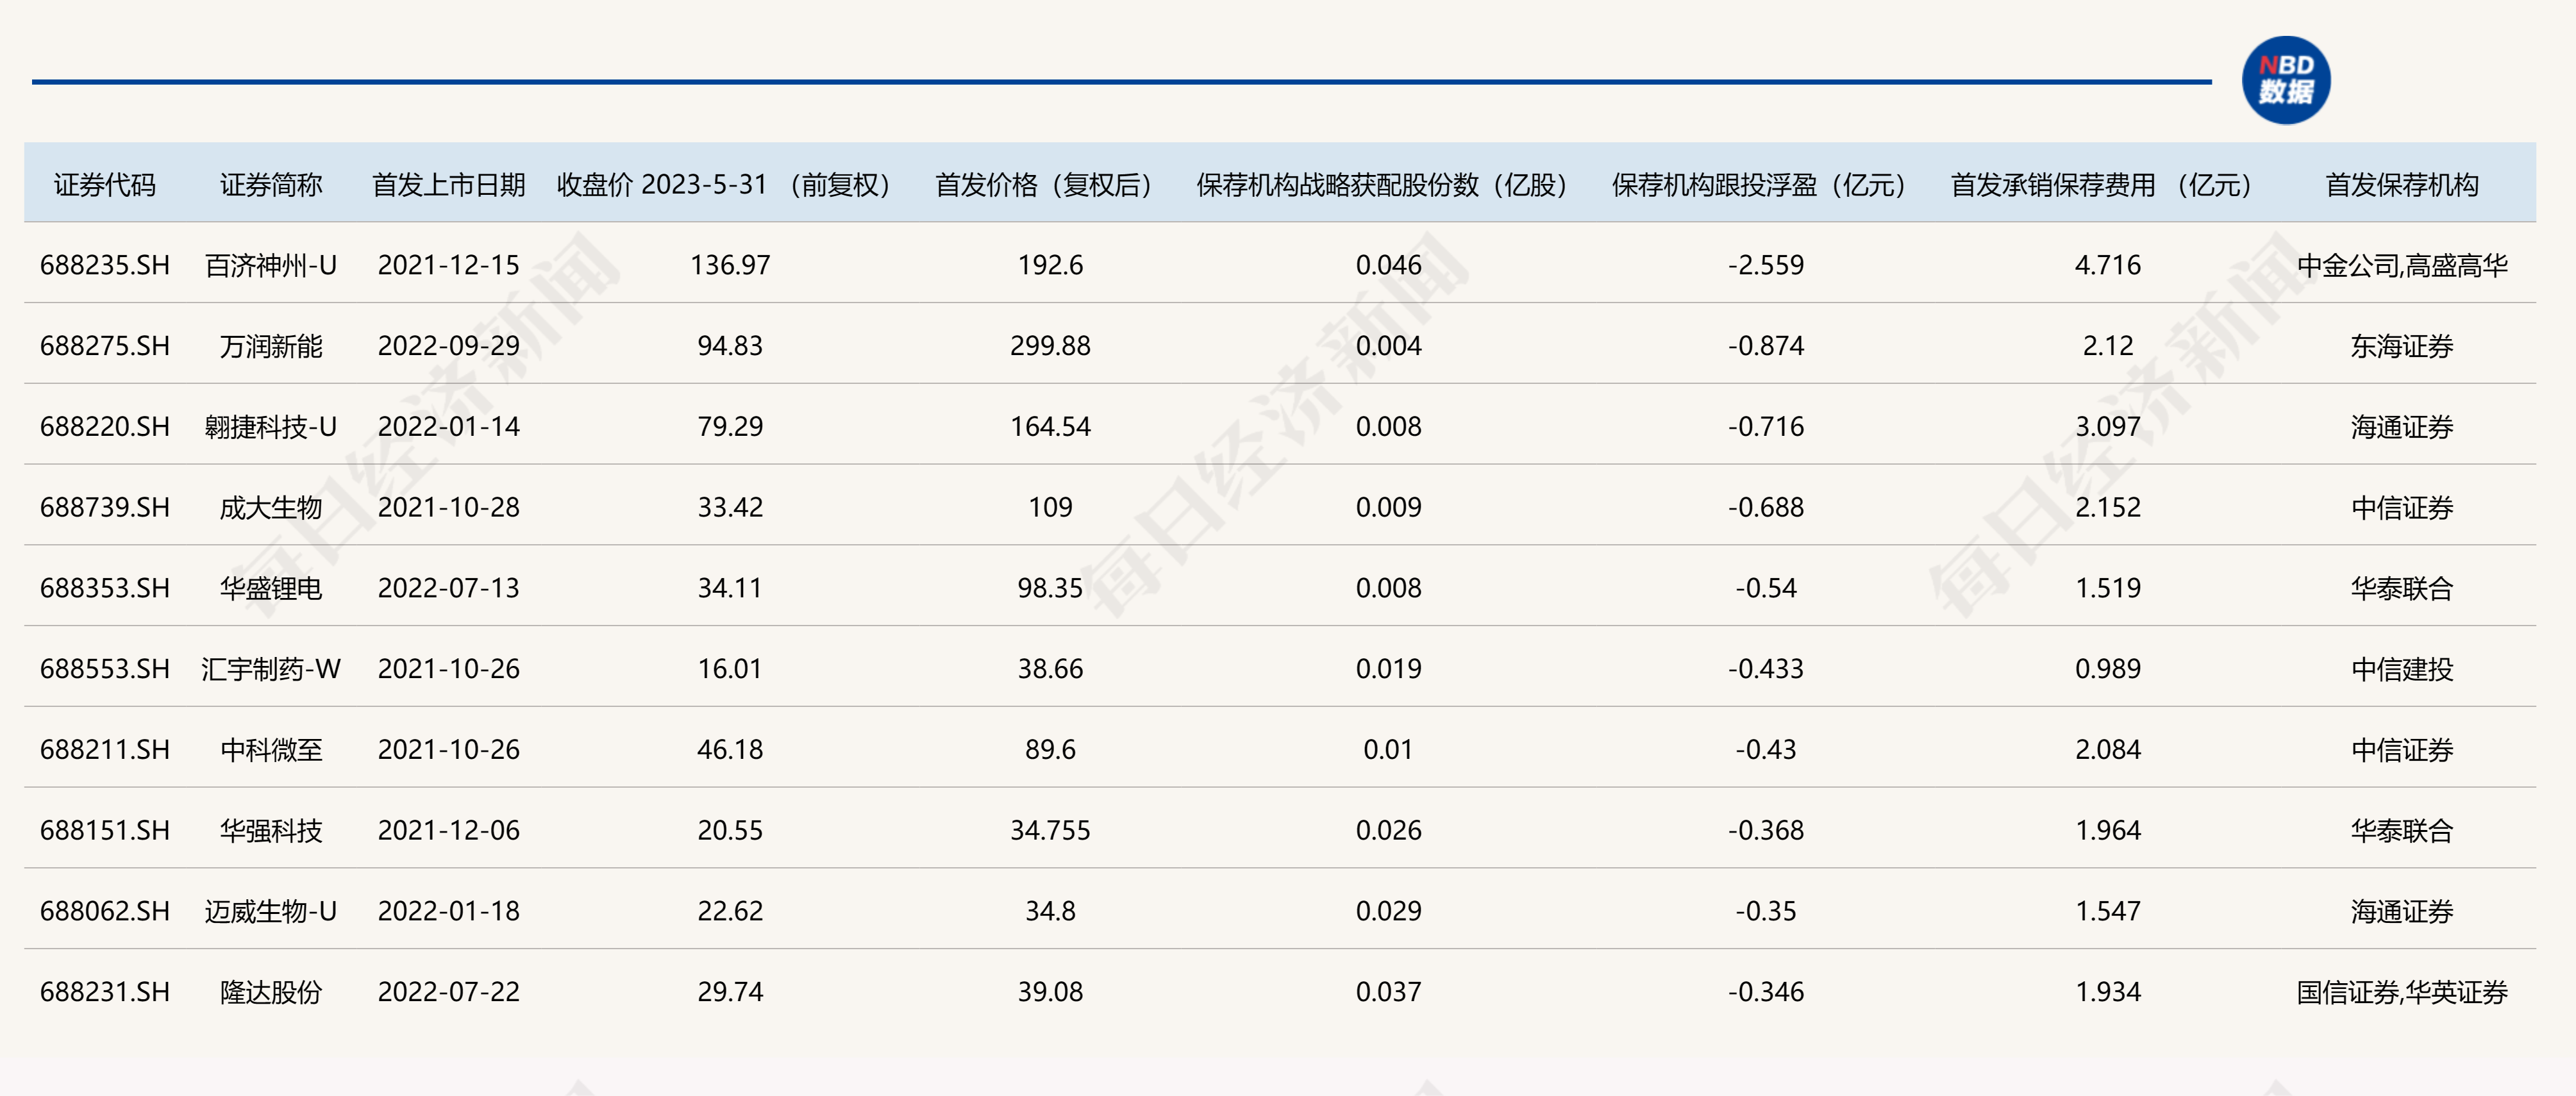Click closing price 16.01
The width and height of the screenshot is (2576, 1096).
pyautogui.click(x=730, y=669)
